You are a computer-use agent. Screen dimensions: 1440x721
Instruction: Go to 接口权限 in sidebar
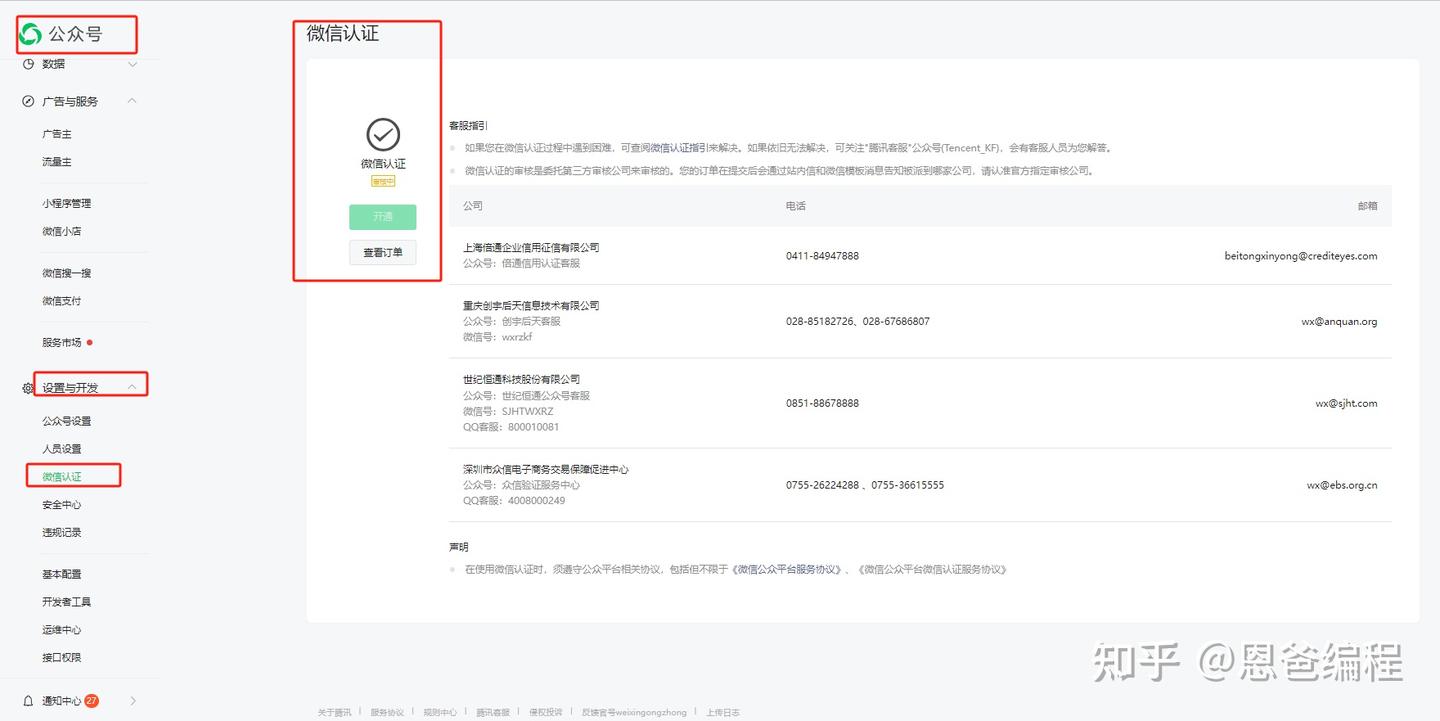pos(62,658)
